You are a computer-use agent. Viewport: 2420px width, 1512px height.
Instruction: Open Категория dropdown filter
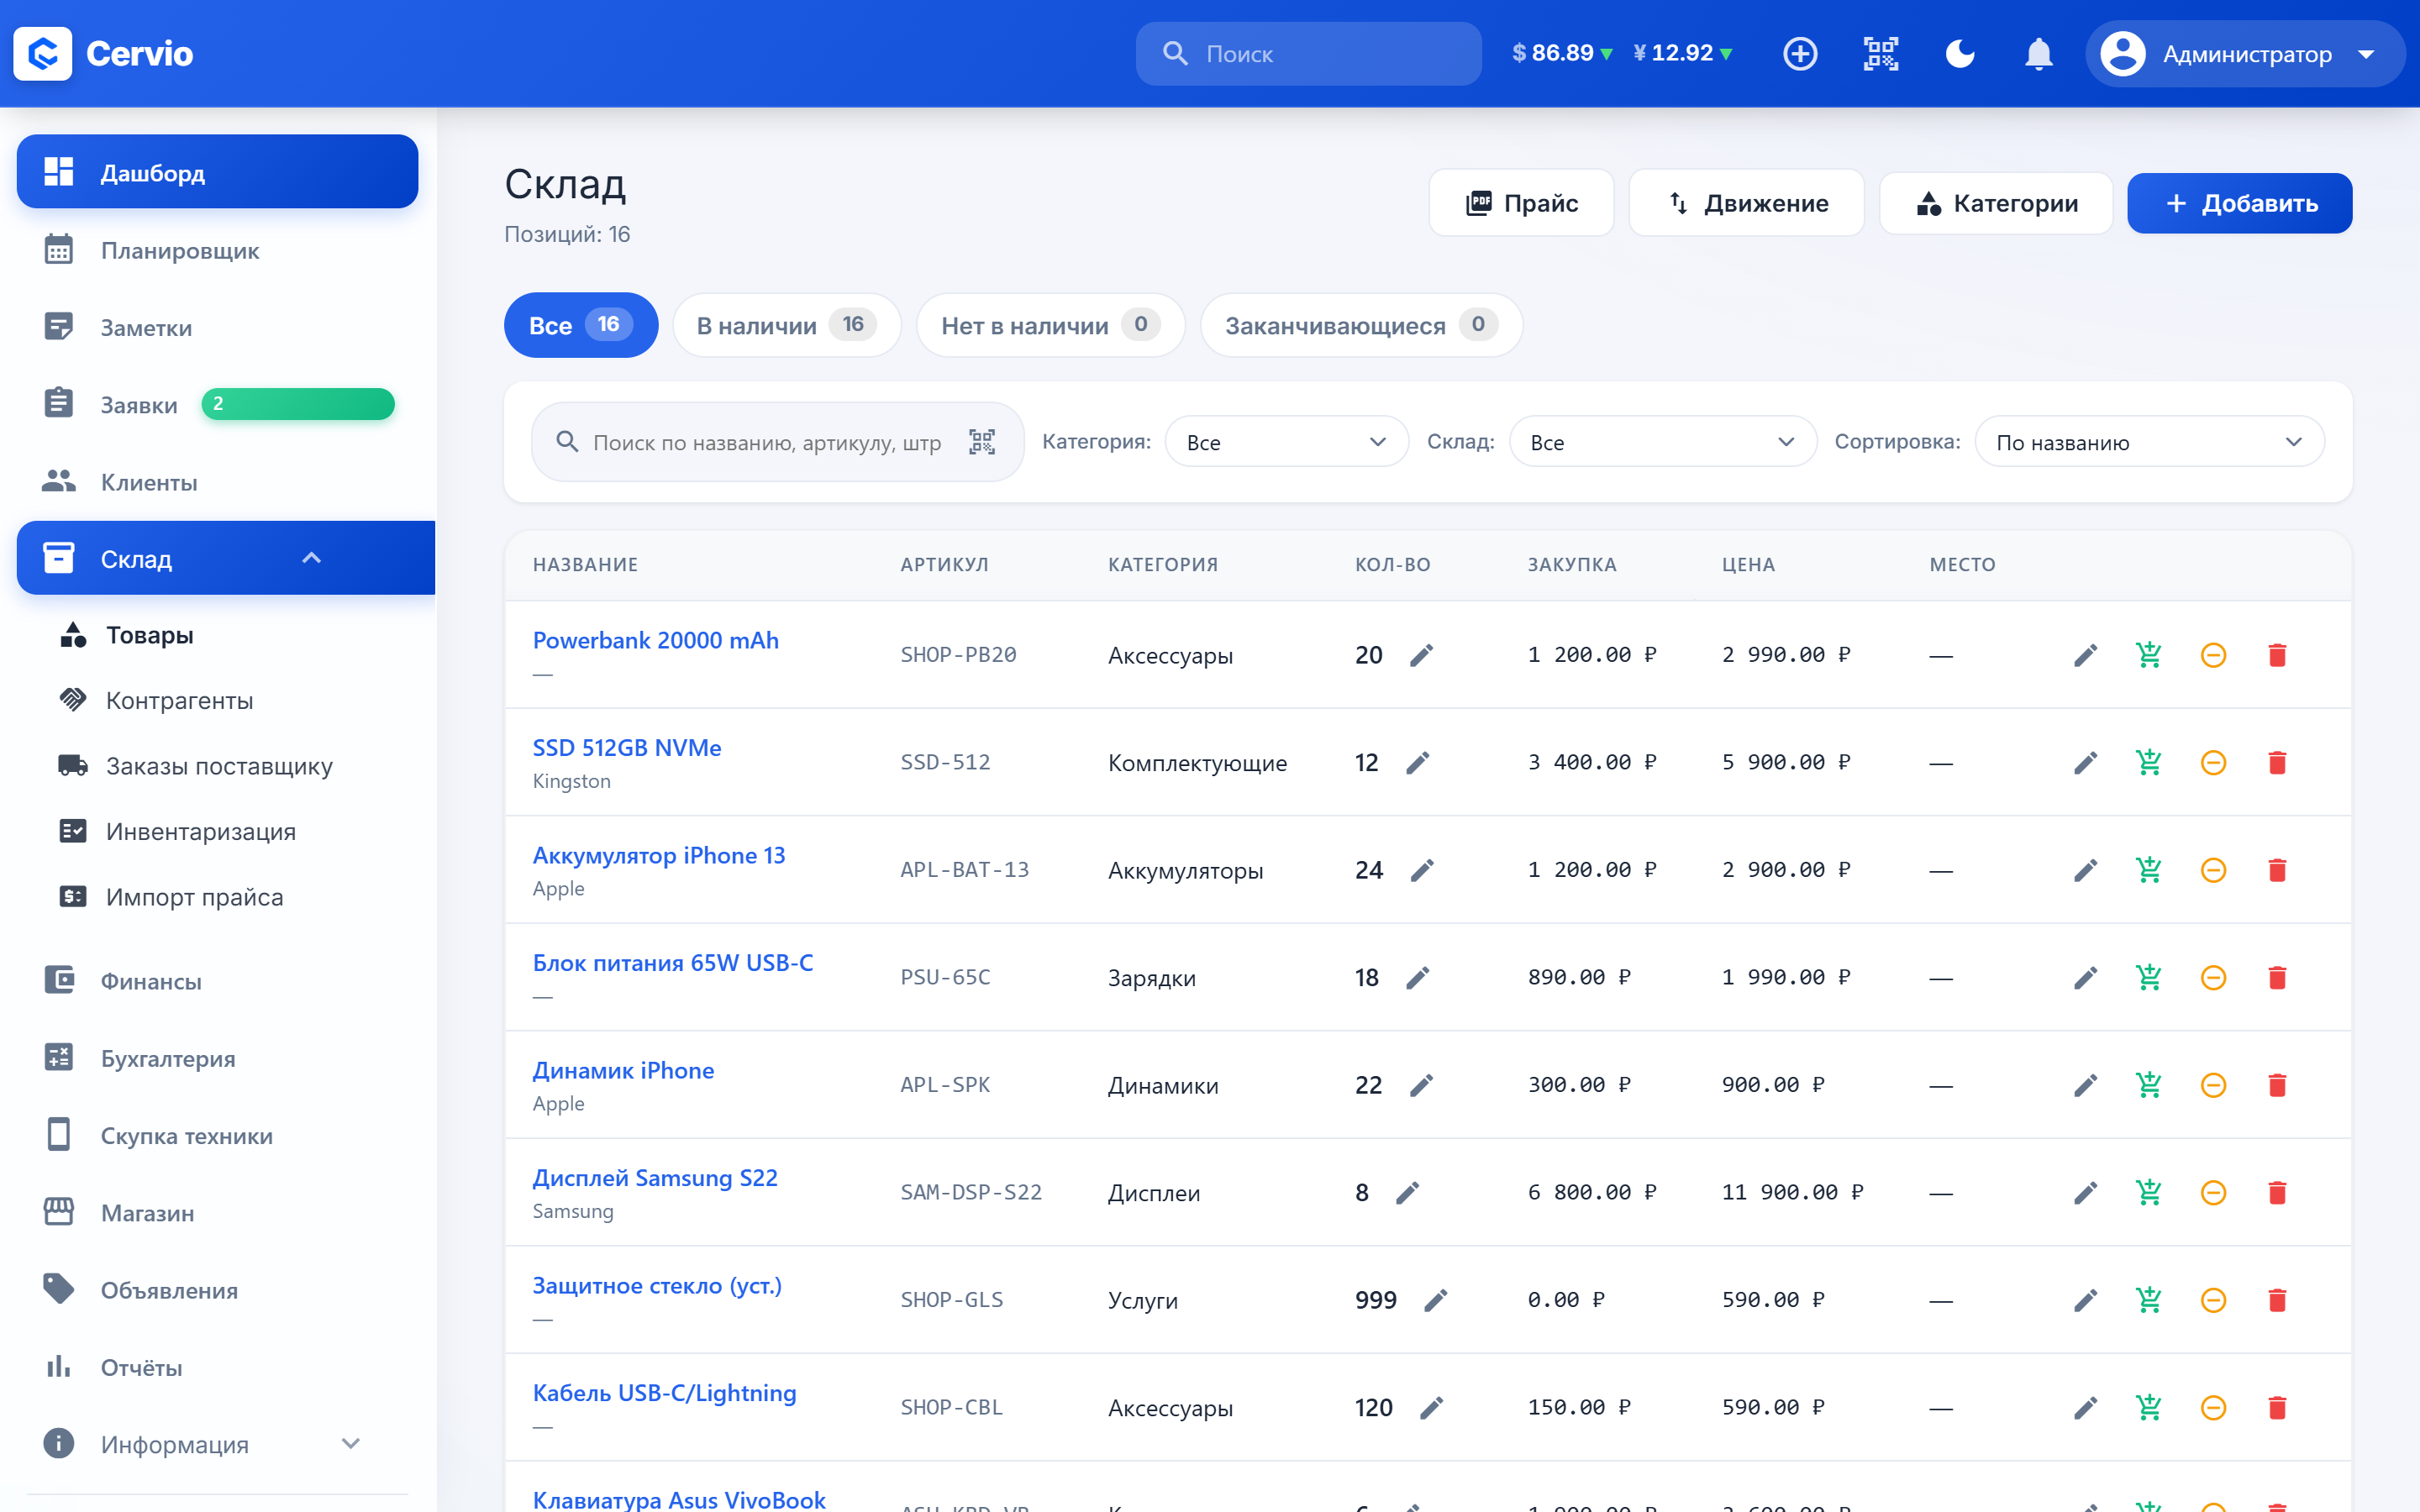coord(1286,442)
